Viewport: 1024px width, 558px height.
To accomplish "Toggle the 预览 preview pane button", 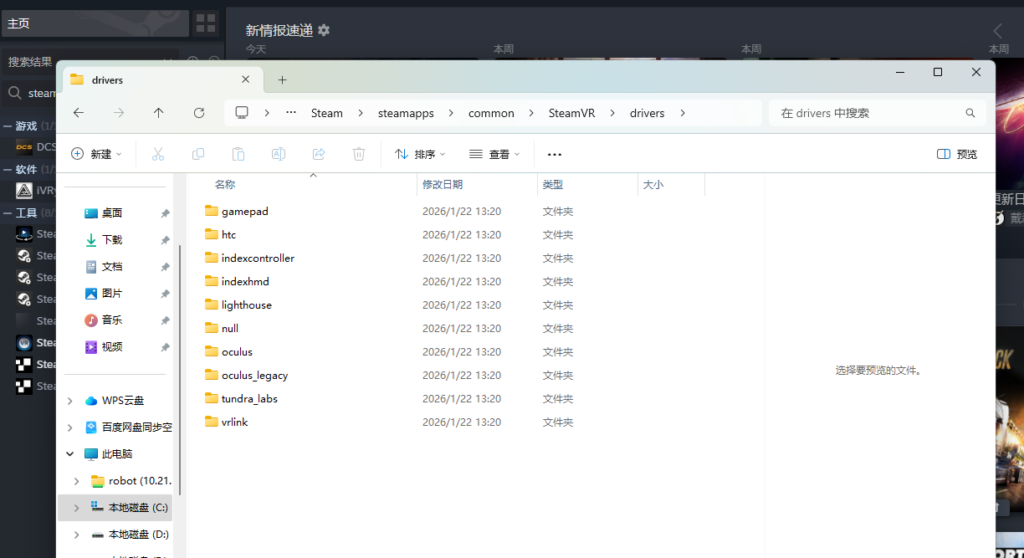I will (x=957, y=154).
